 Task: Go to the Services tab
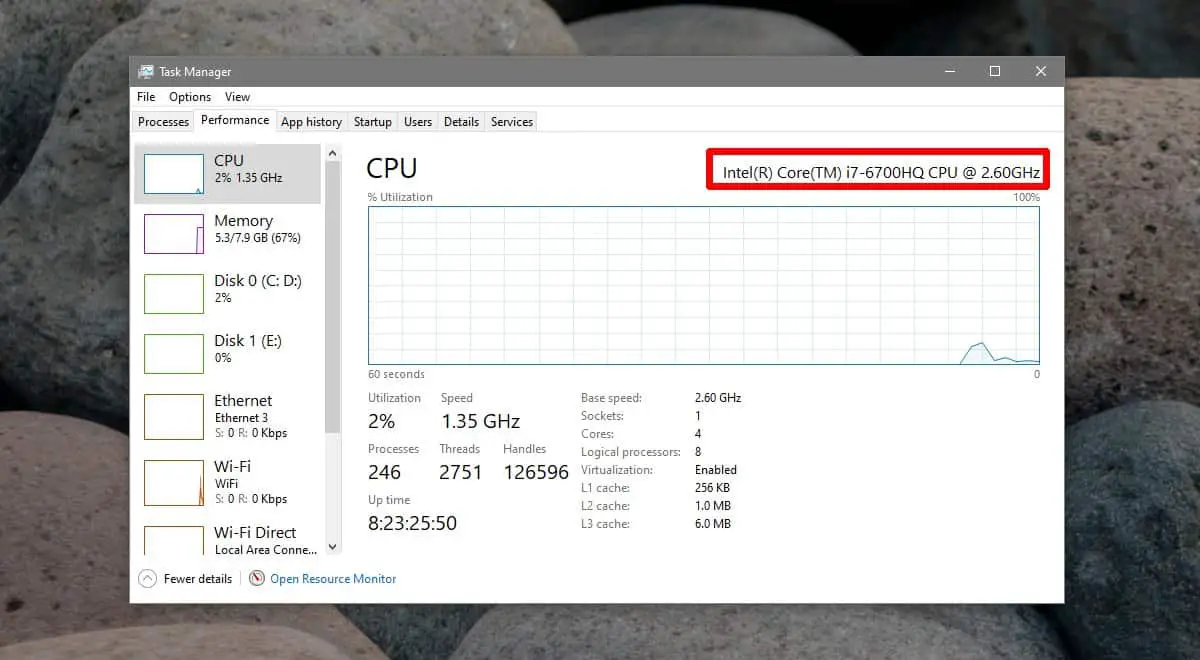click(511, 122)
